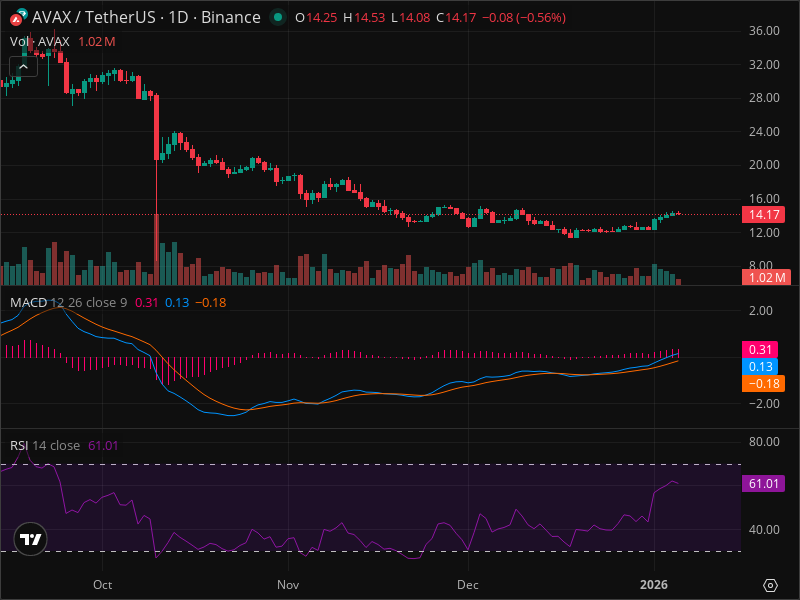Select the MACD 12 26 close 9 legend

click(68, 303)
